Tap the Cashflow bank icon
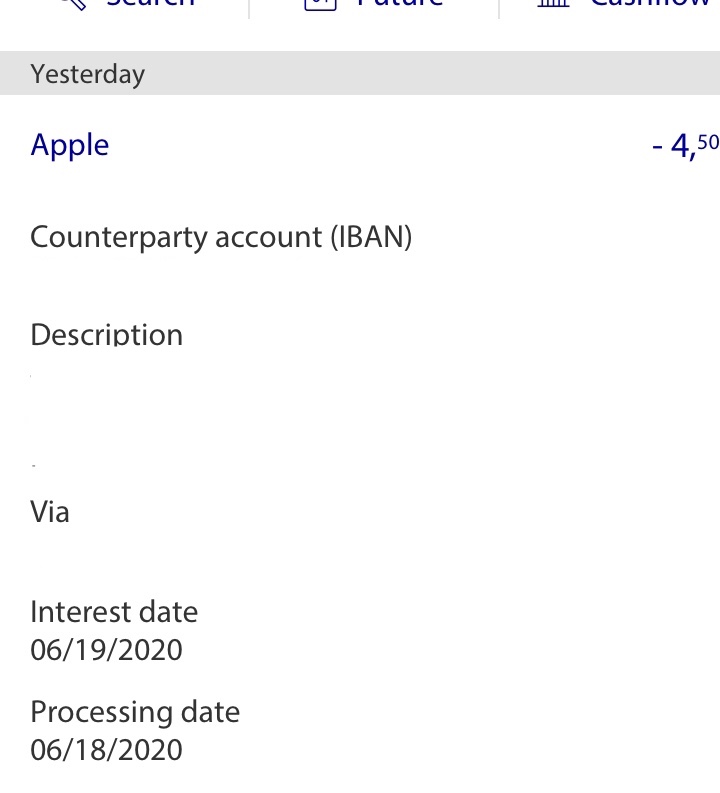This screenshot has width=720, height=793. coord(553,4)
